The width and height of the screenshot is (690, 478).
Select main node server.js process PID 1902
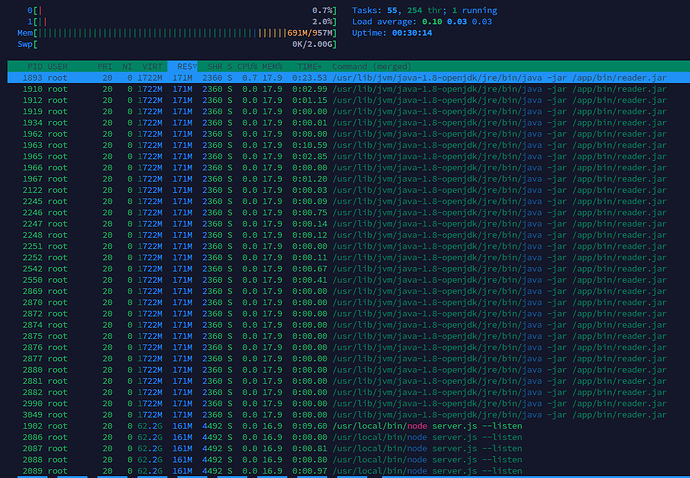pyautogui.click(x=349, y=426)
